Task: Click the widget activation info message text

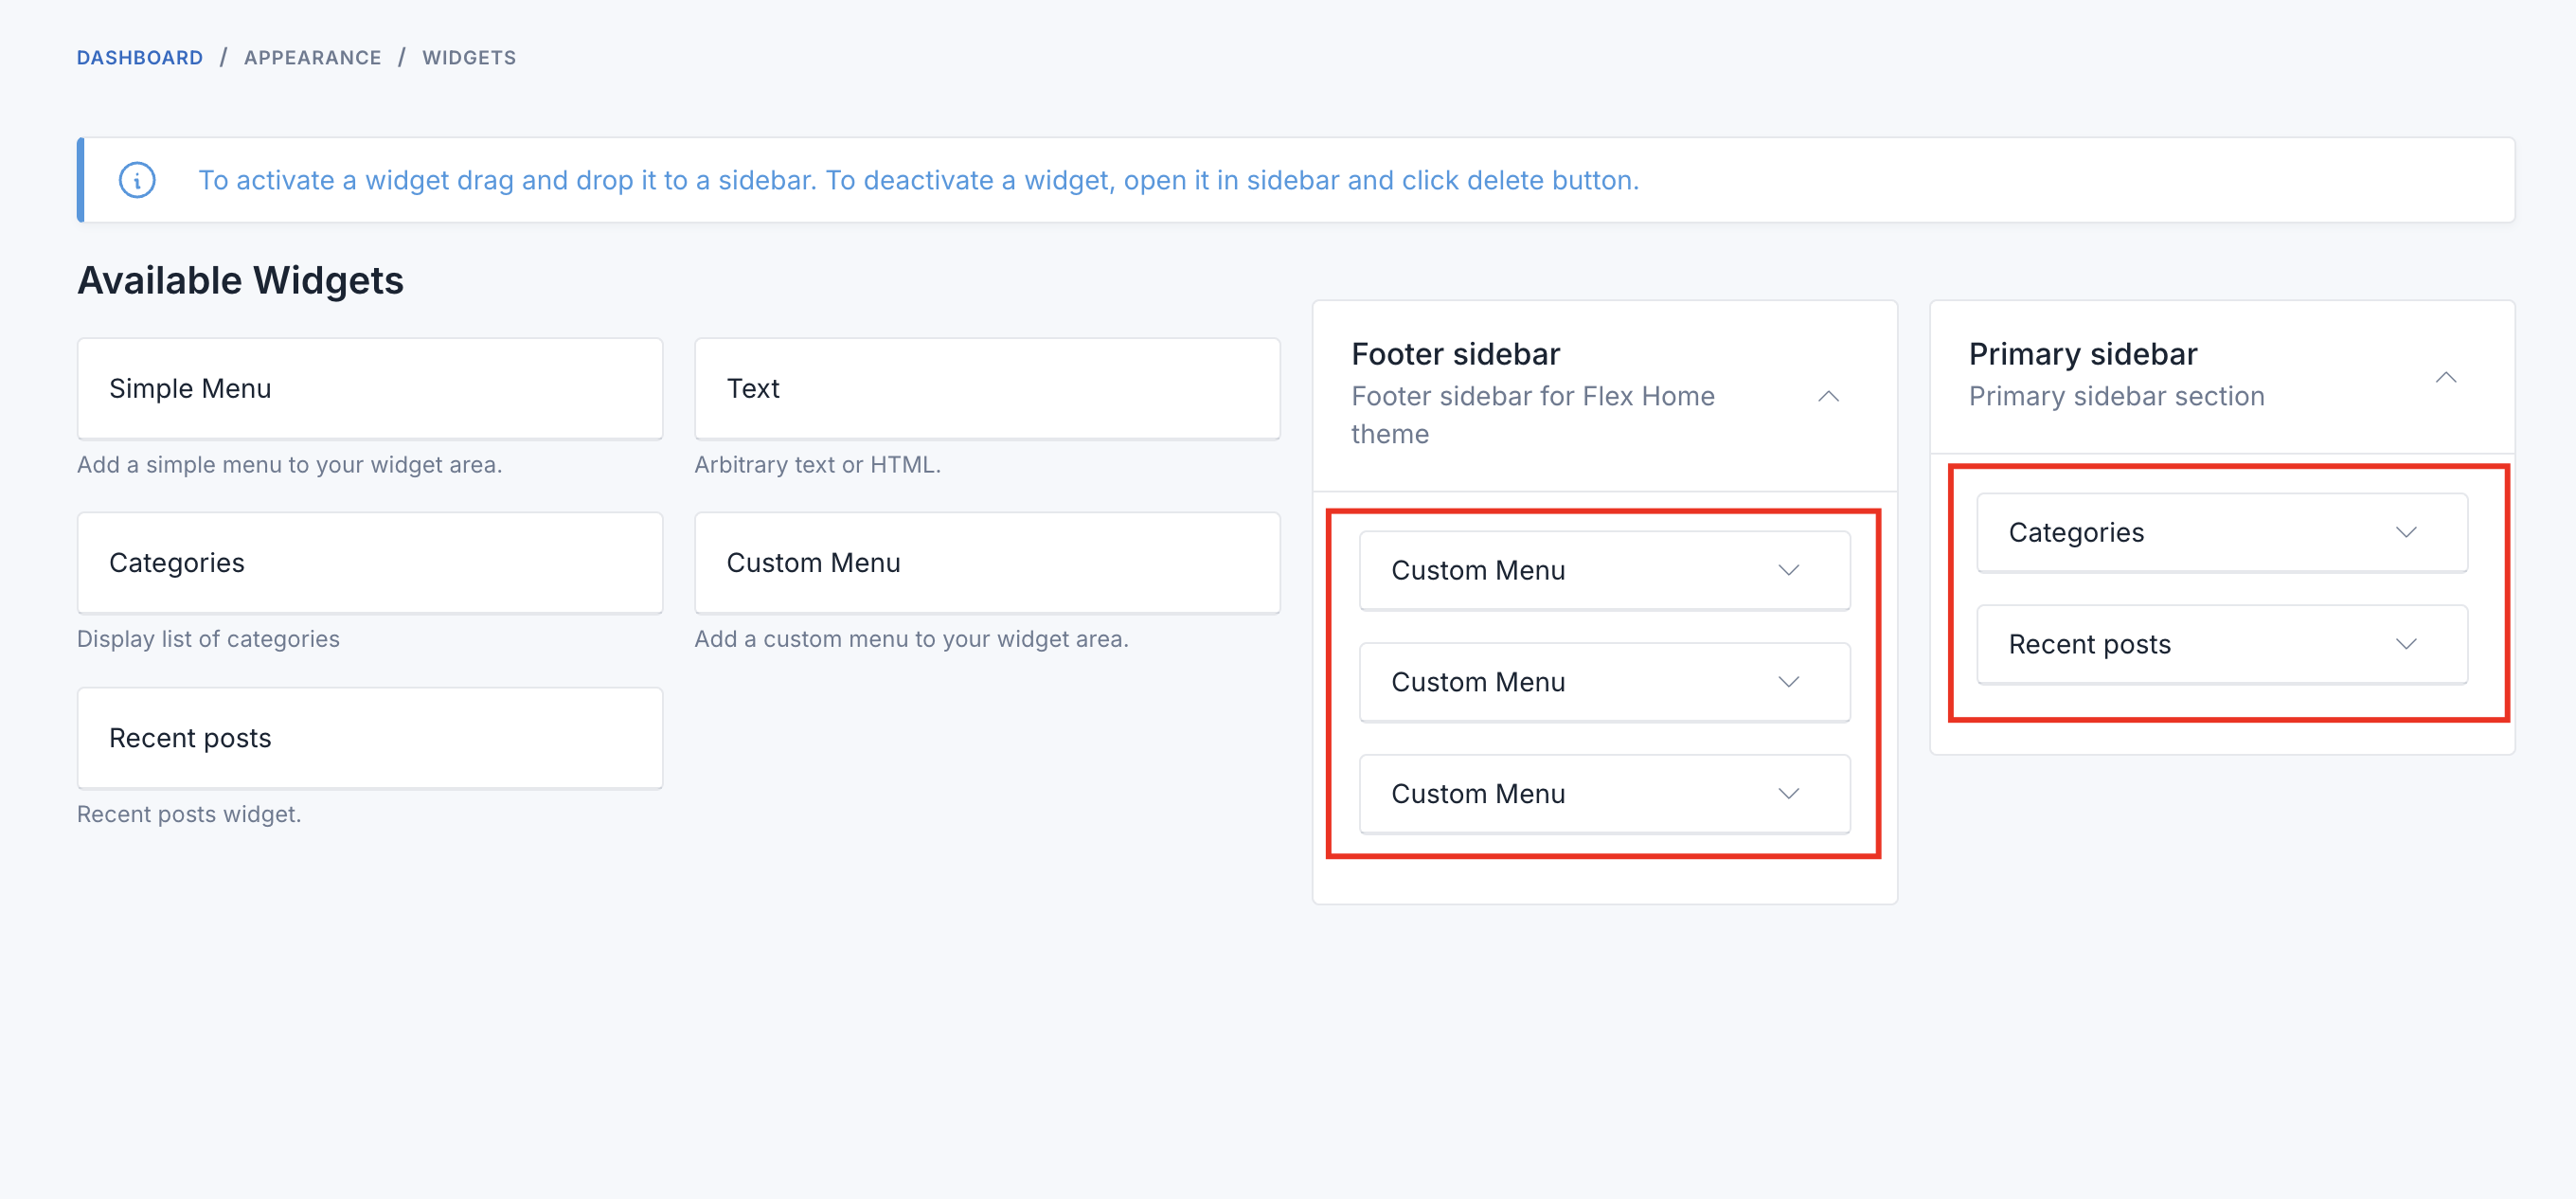Action: click(x=917, y=180)
